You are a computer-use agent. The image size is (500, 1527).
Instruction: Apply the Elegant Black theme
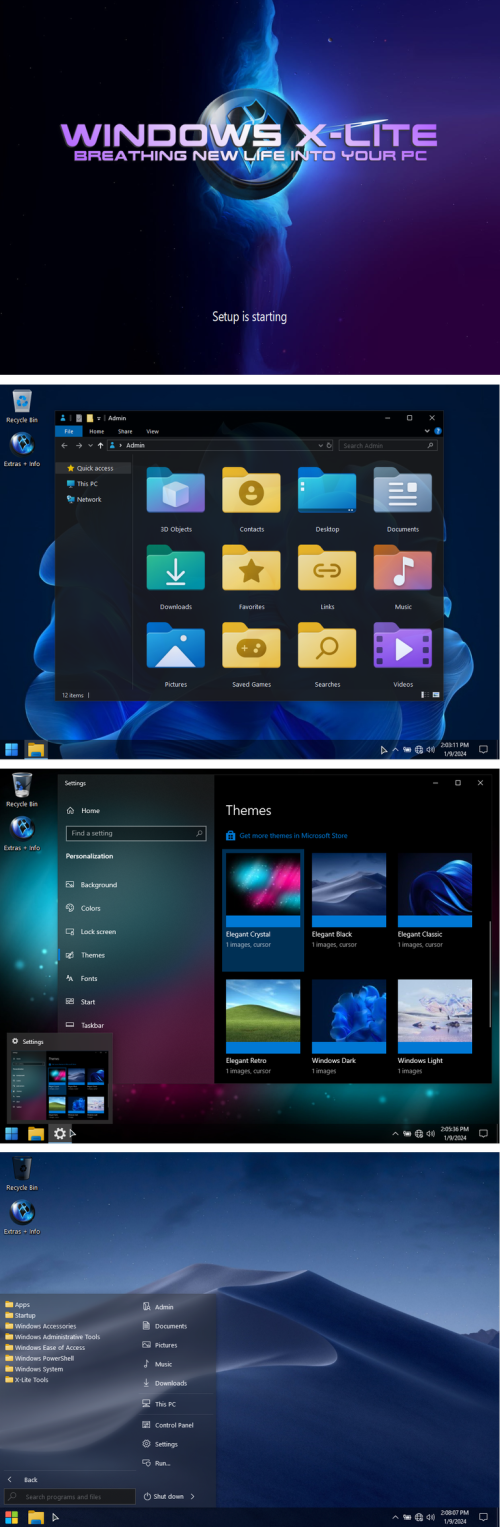[349, 890]
